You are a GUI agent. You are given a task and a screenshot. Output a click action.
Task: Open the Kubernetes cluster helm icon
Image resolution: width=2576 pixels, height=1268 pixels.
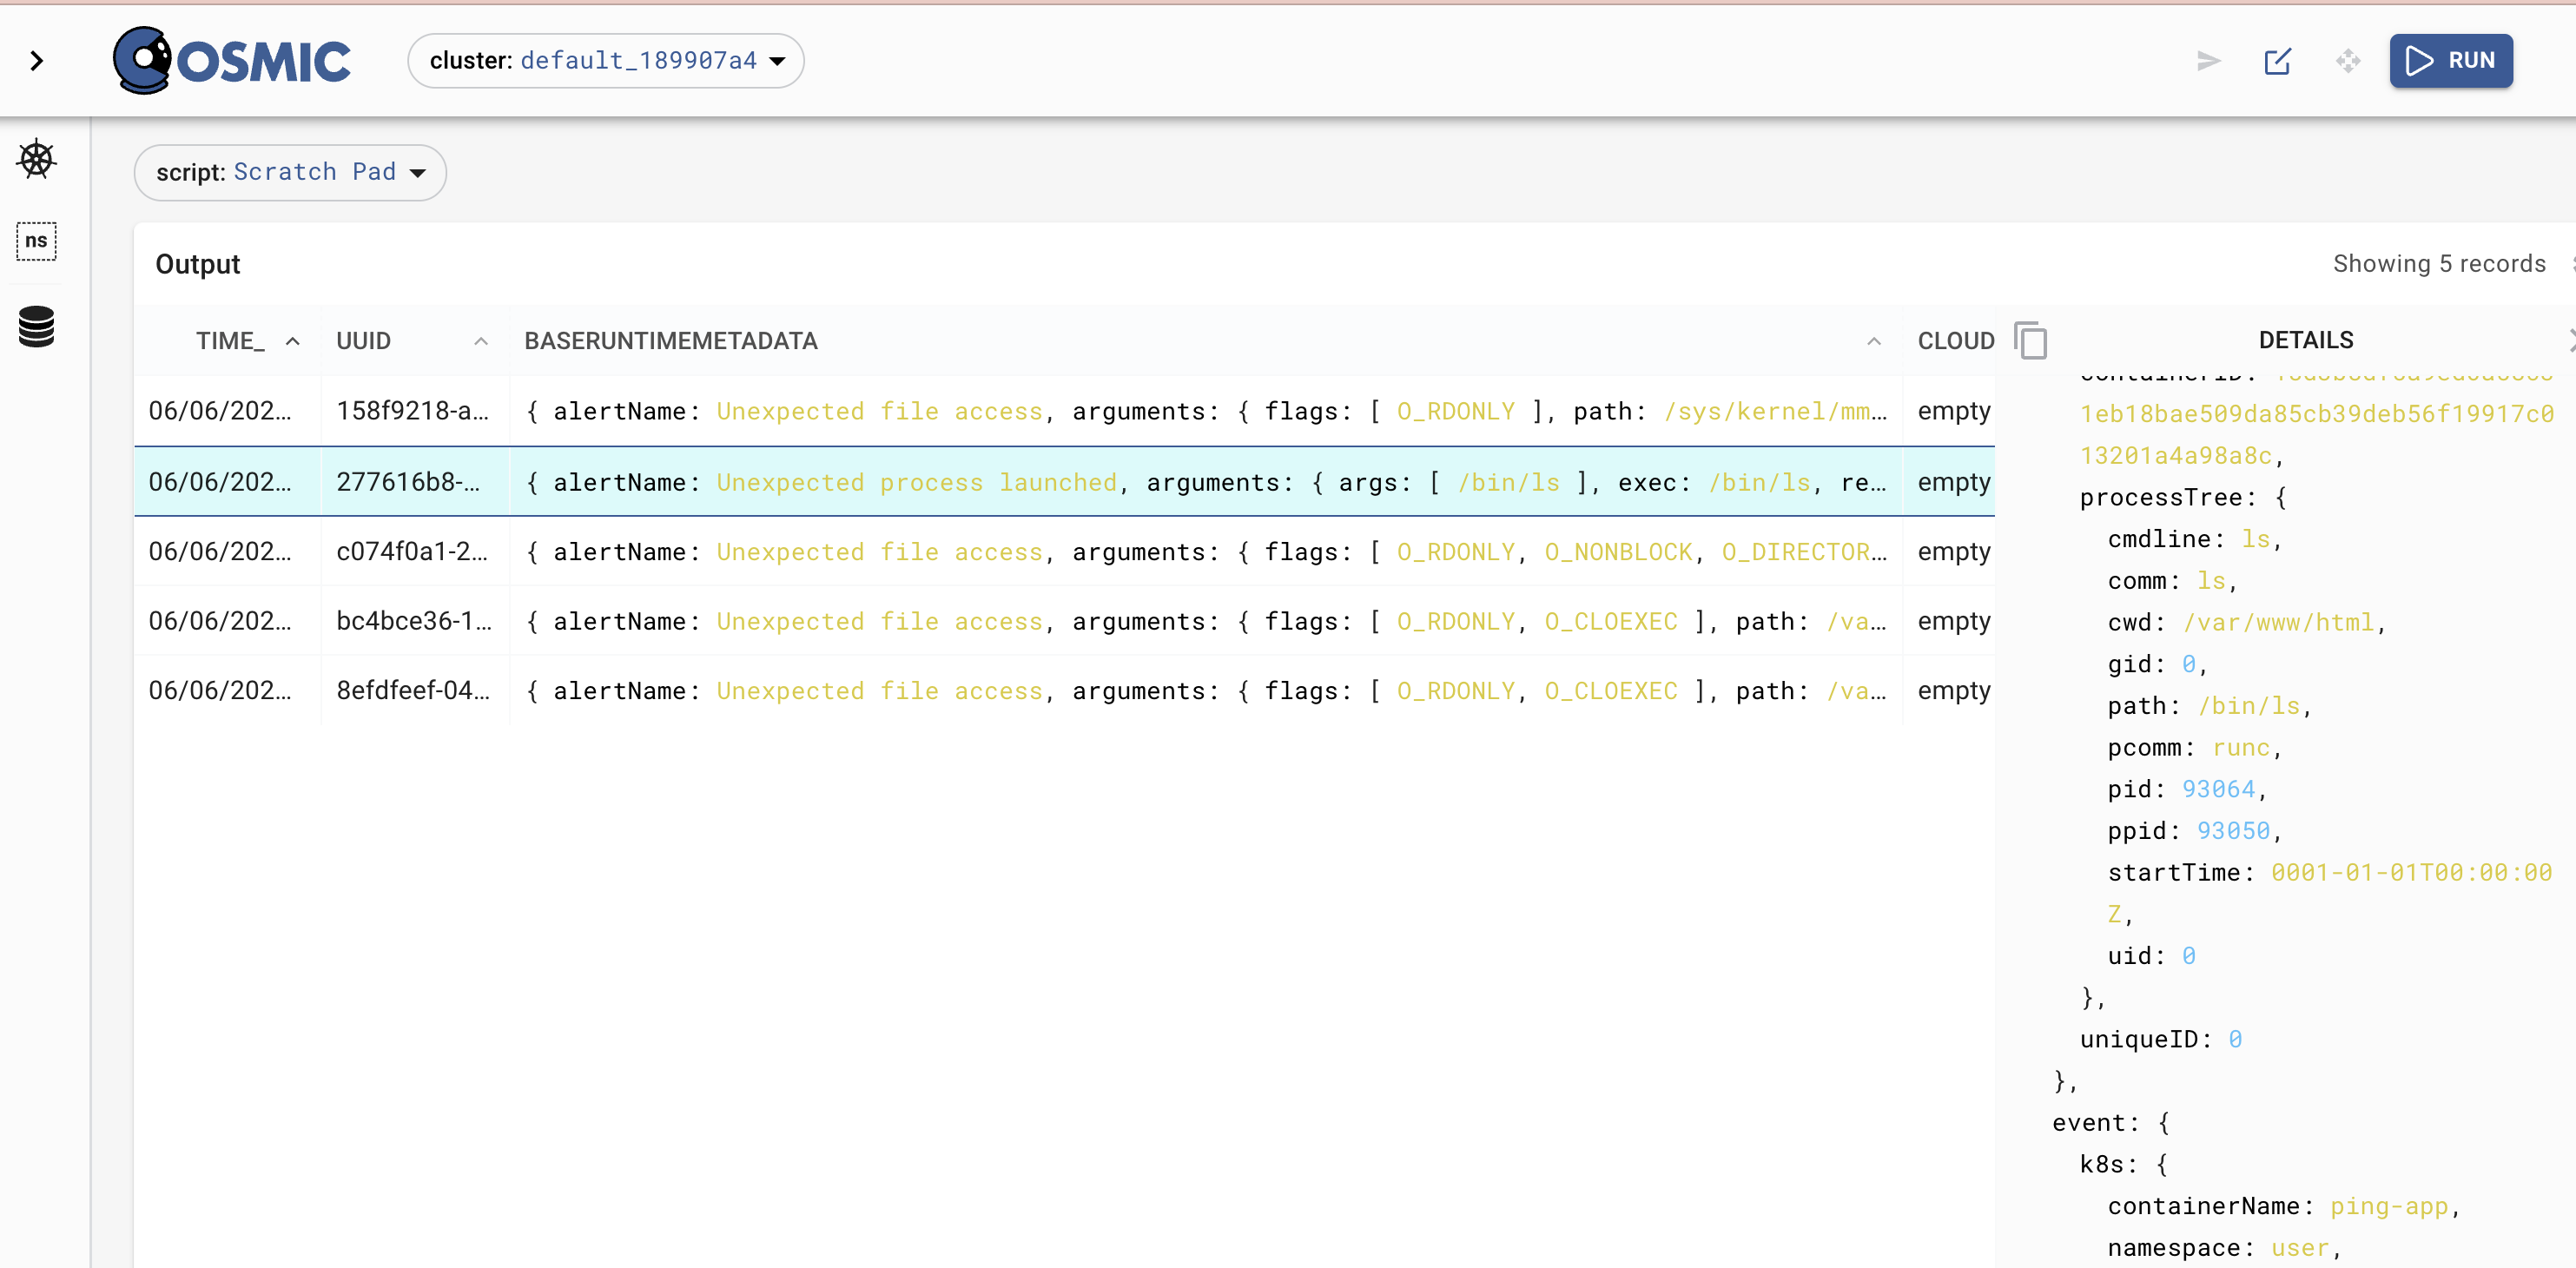36,159
